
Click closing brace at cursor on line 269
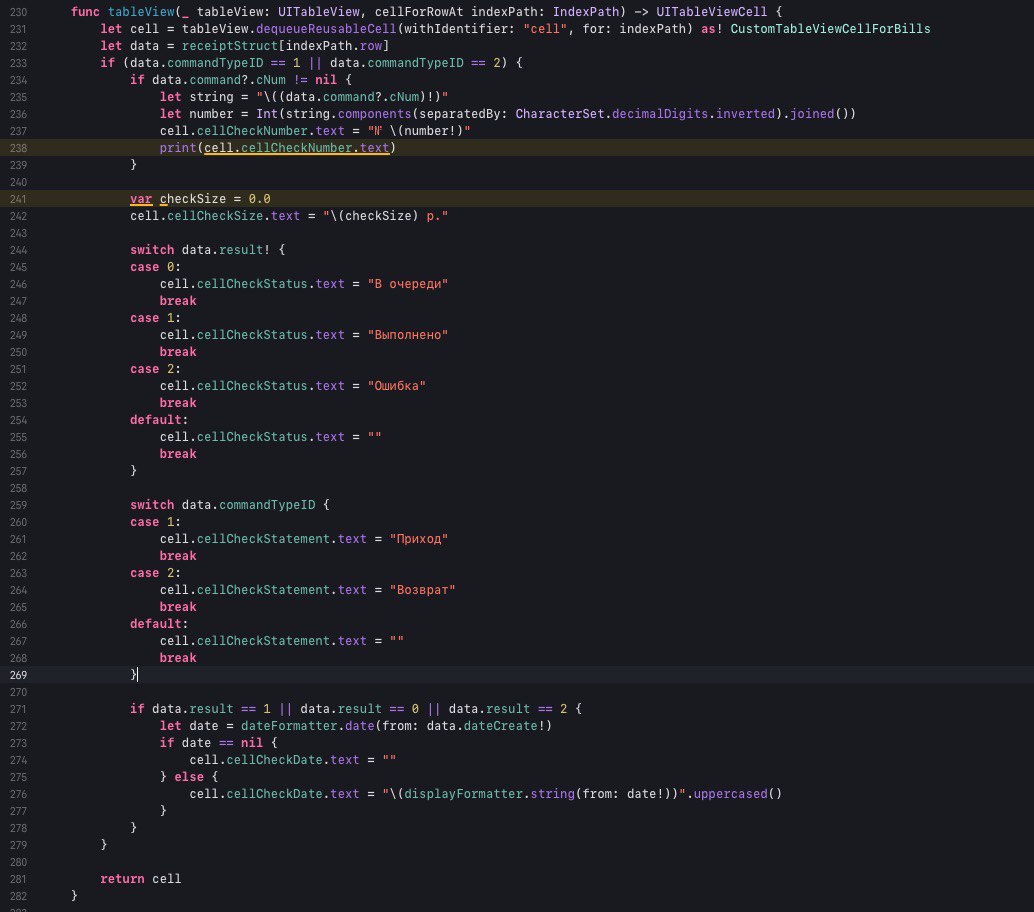(133, 675)
